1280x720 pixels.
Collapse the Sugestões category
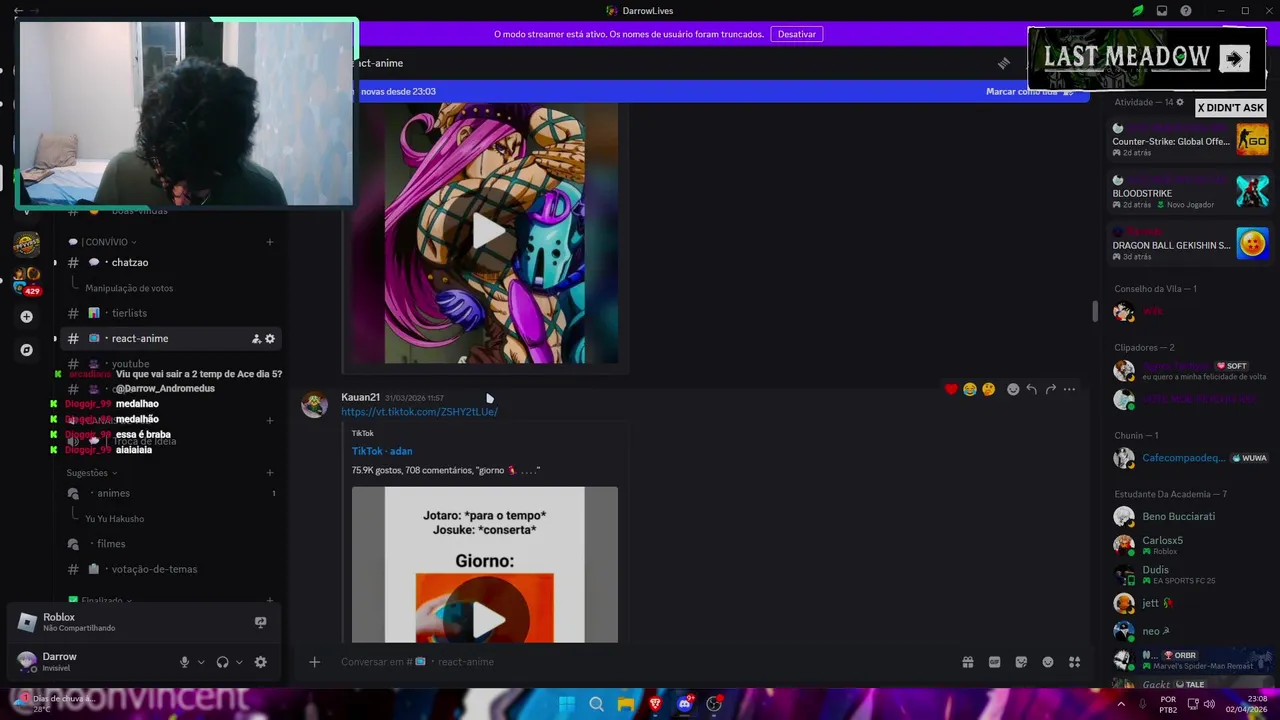click(x=92, y=473)
